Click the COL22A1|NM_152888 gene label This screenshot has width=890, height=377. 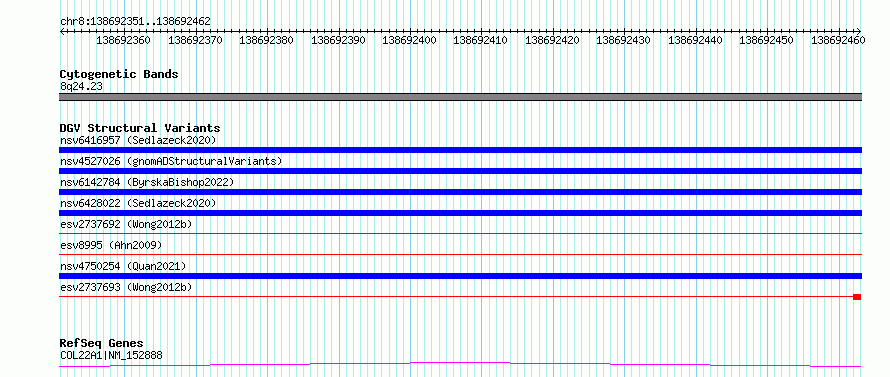click(111, 356)
